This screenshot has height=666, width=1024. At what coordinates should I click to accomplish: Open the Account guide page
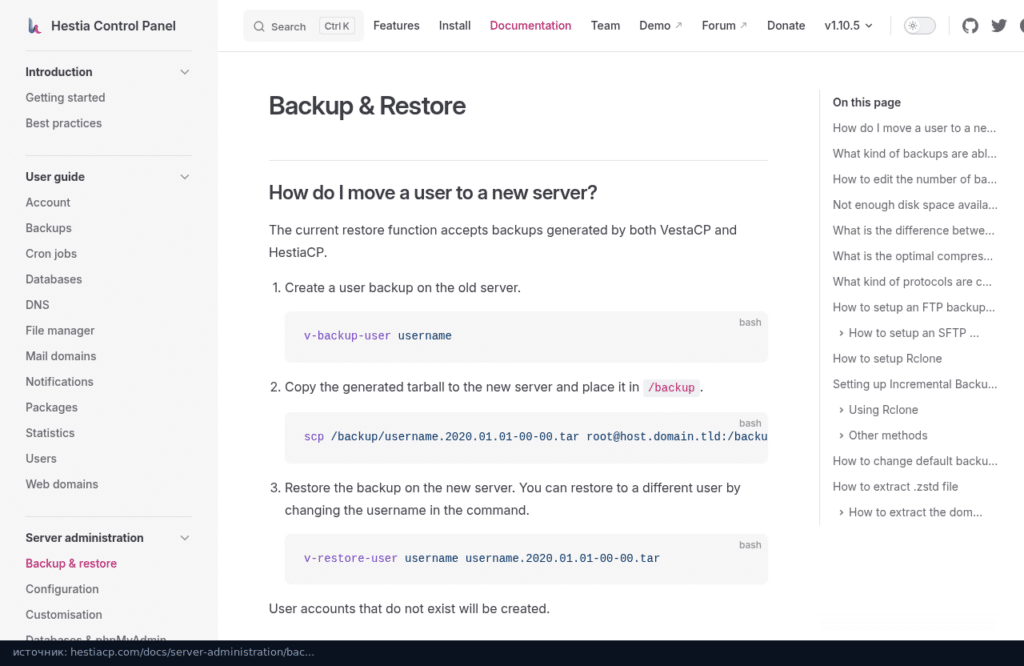(48, 202)
